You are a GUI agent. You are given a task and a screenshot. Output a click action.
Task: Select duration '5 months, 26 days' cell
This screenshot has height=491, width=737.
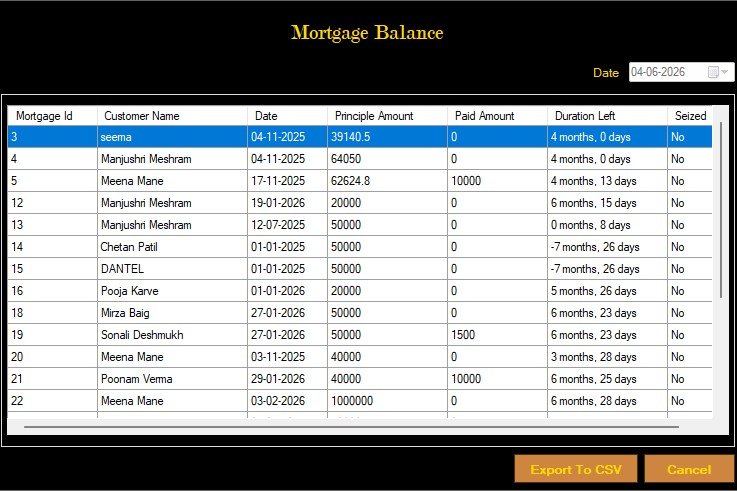point(607,291)
